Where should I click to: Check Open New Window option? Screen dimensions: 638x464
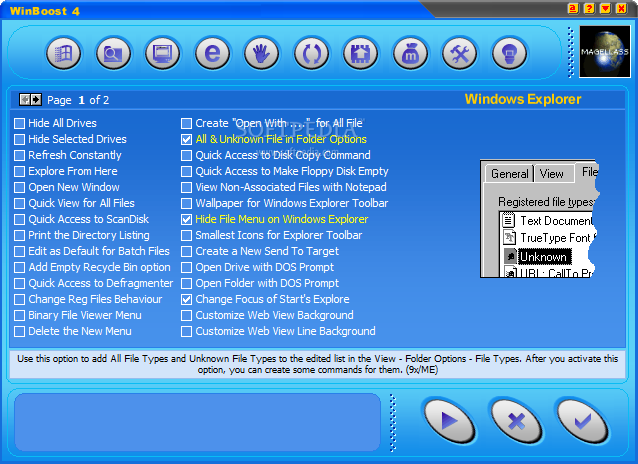(19, 188)
